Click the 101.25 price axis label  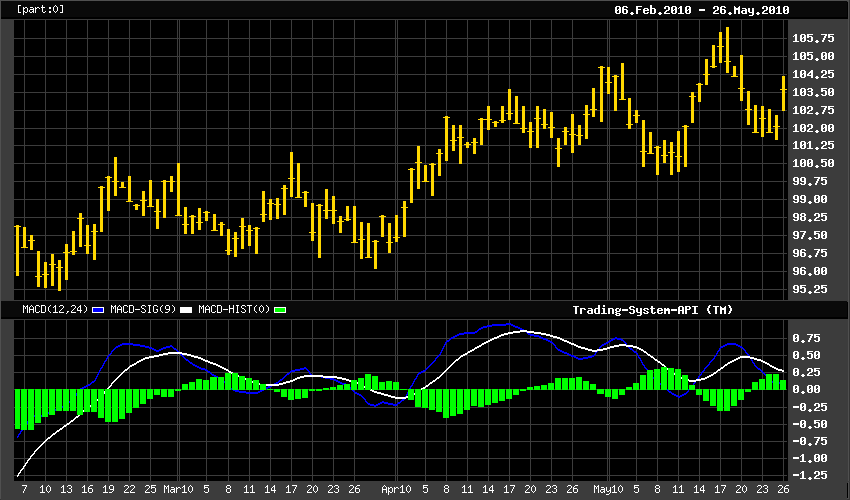813,145
